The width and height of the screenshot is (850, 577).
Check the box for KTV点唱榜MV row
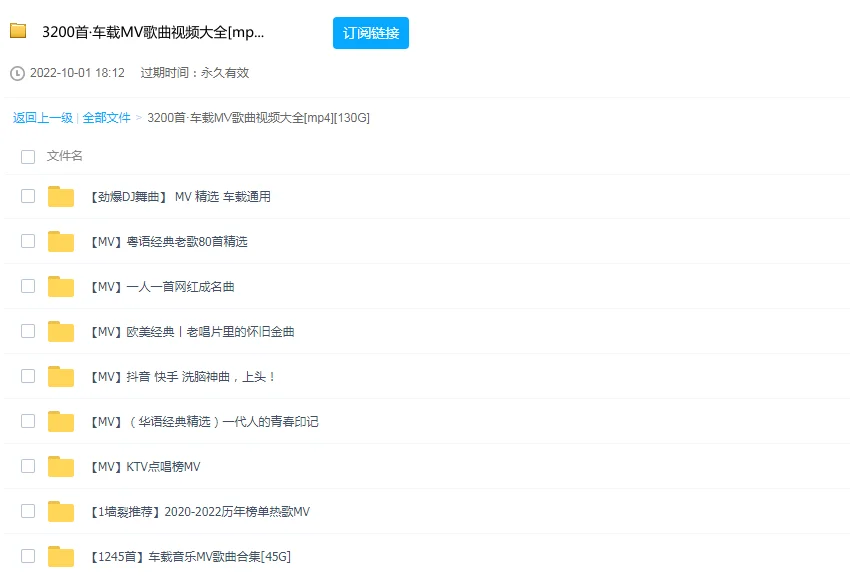27,466
